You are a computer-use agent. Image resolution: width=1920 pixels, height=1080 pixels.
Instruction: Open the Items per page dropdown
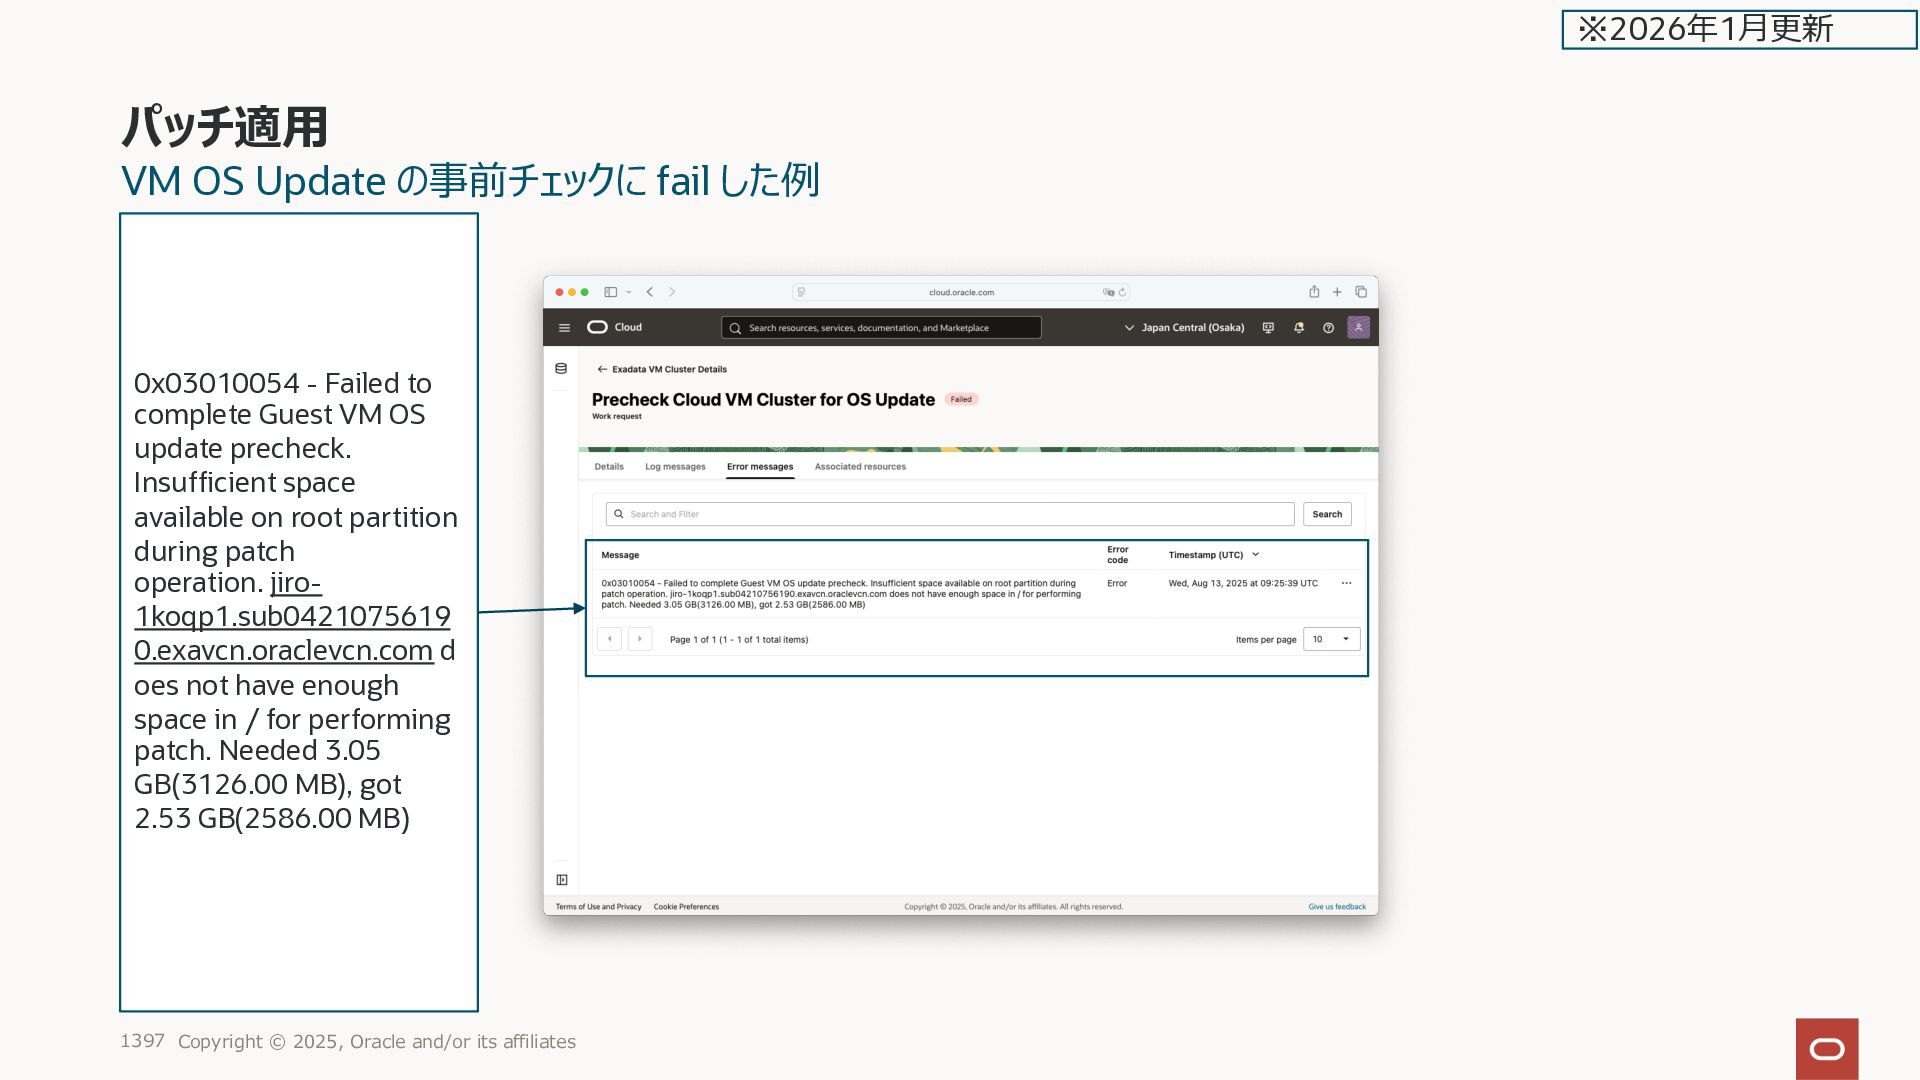click(1331, 639)
